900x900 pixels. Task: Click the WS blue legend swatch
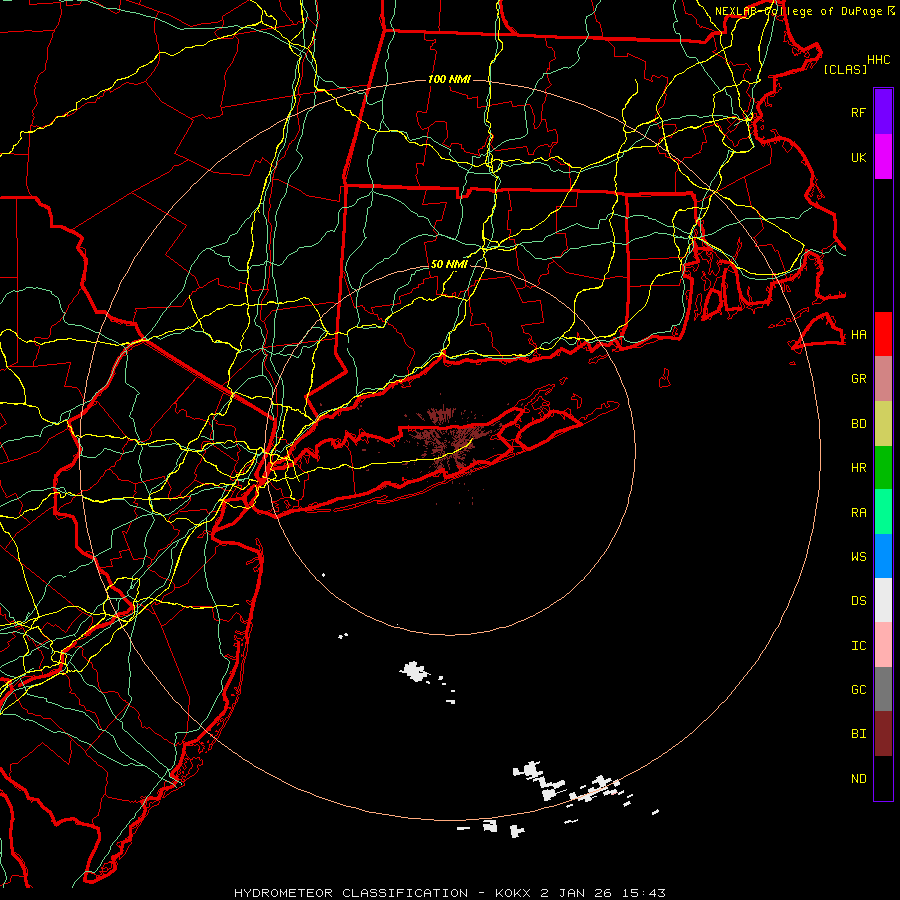tap(883, 556)
